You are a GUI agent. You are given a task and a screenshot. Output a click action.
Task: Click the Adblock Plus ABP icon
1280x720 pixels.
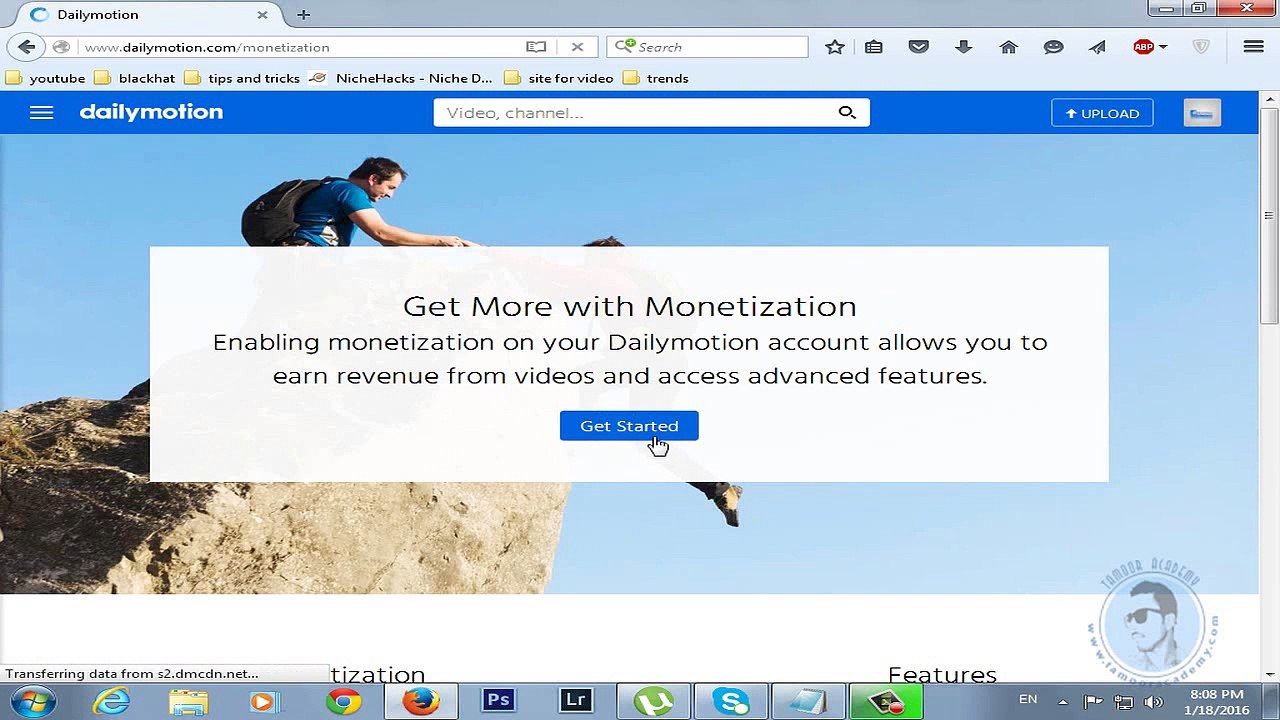click(1143, 47)
